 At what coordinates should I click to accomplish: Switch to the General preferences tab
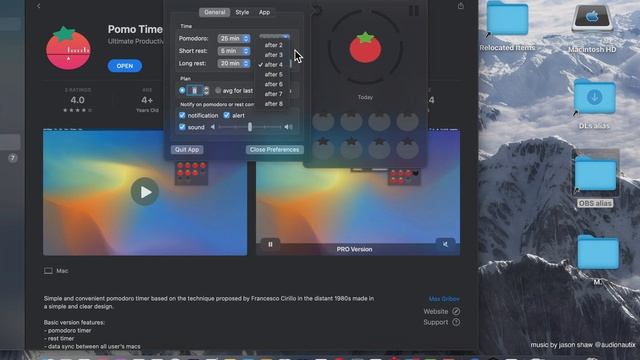(215, 12)
